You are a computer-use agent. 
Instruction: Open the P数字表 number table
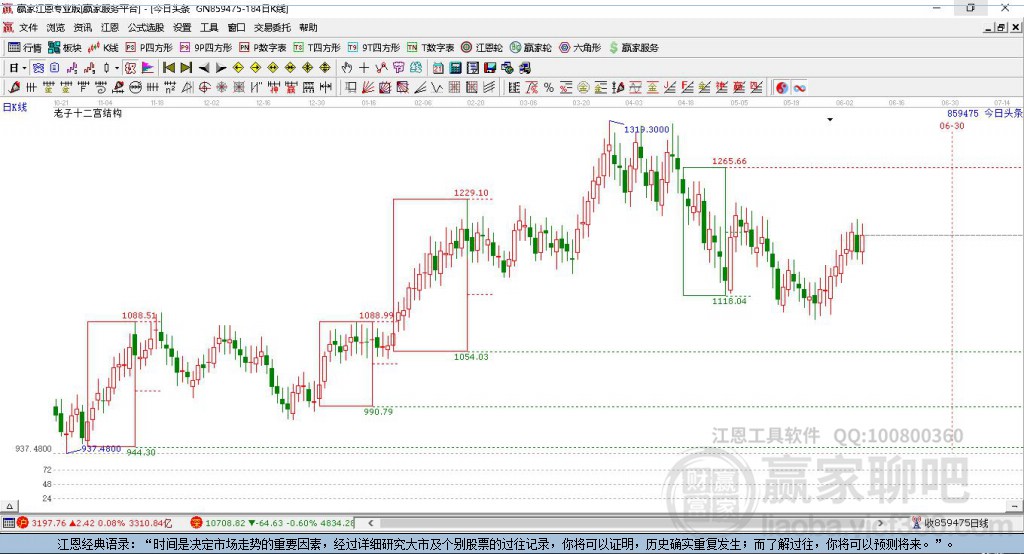click(263, 48)
